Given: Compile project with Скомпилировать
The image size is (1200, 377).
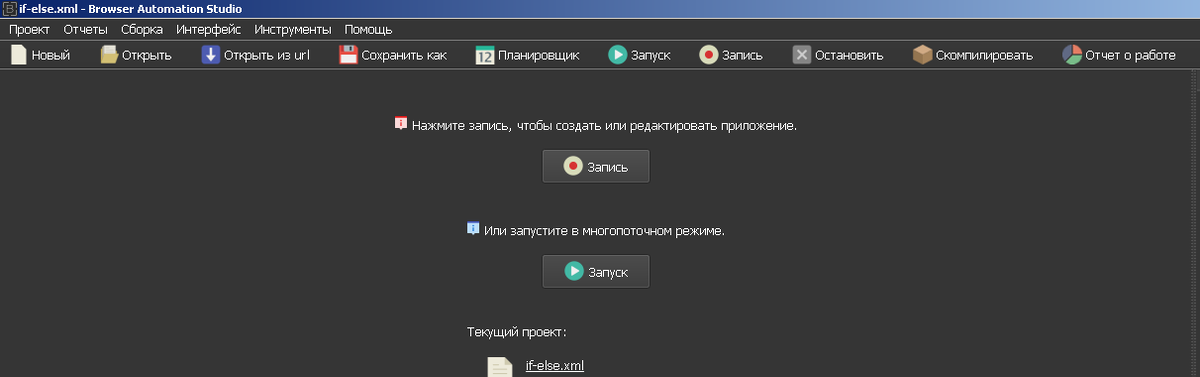Looking at the screenshot, I should (973, 55).
